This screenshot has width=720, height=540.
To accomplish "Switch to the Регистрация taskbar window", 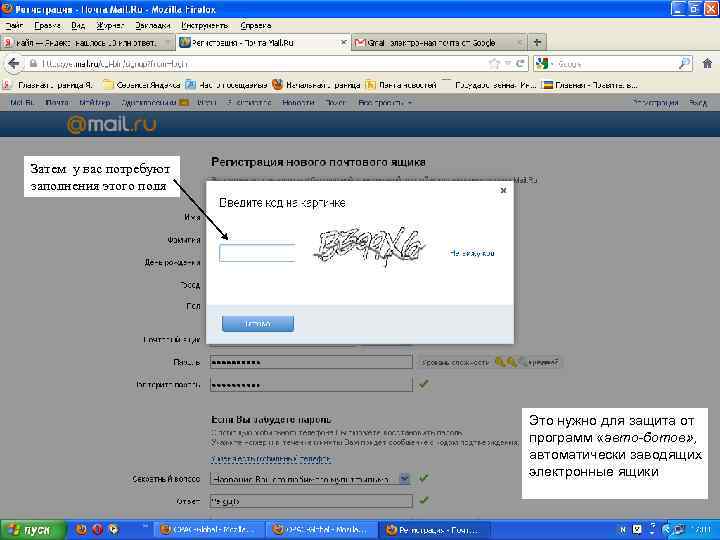I will (435, 530).
